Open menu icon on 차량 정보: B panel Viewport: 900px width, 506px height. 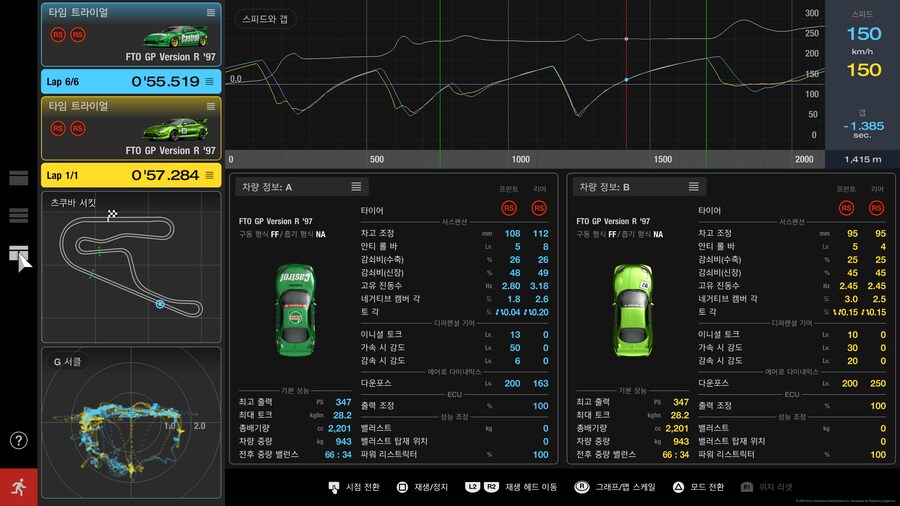tap(692, 186)
